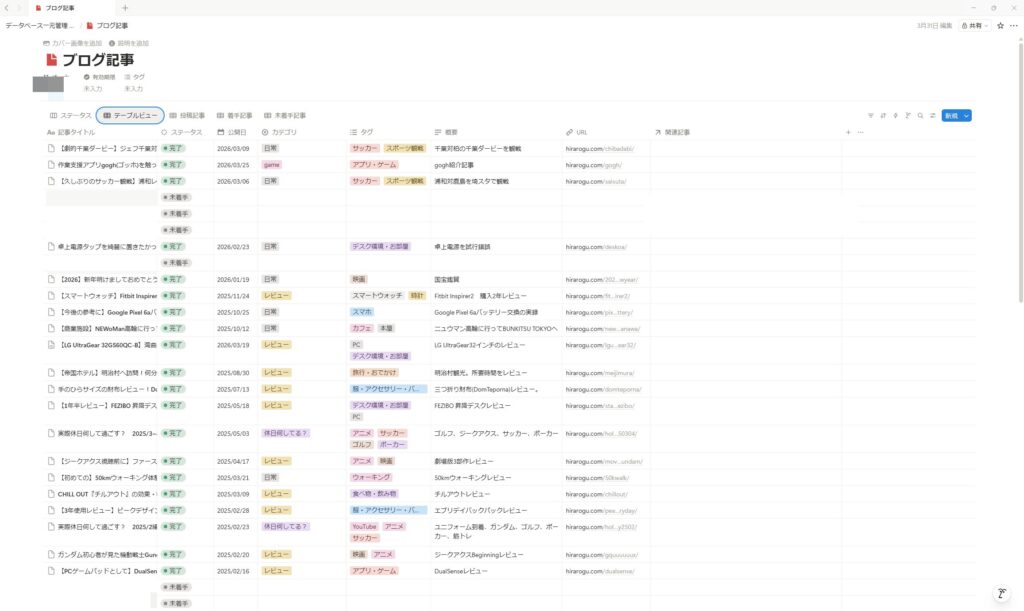Open page options three-dot menu
1024x611 pixels.
[x=1013, y=25]
